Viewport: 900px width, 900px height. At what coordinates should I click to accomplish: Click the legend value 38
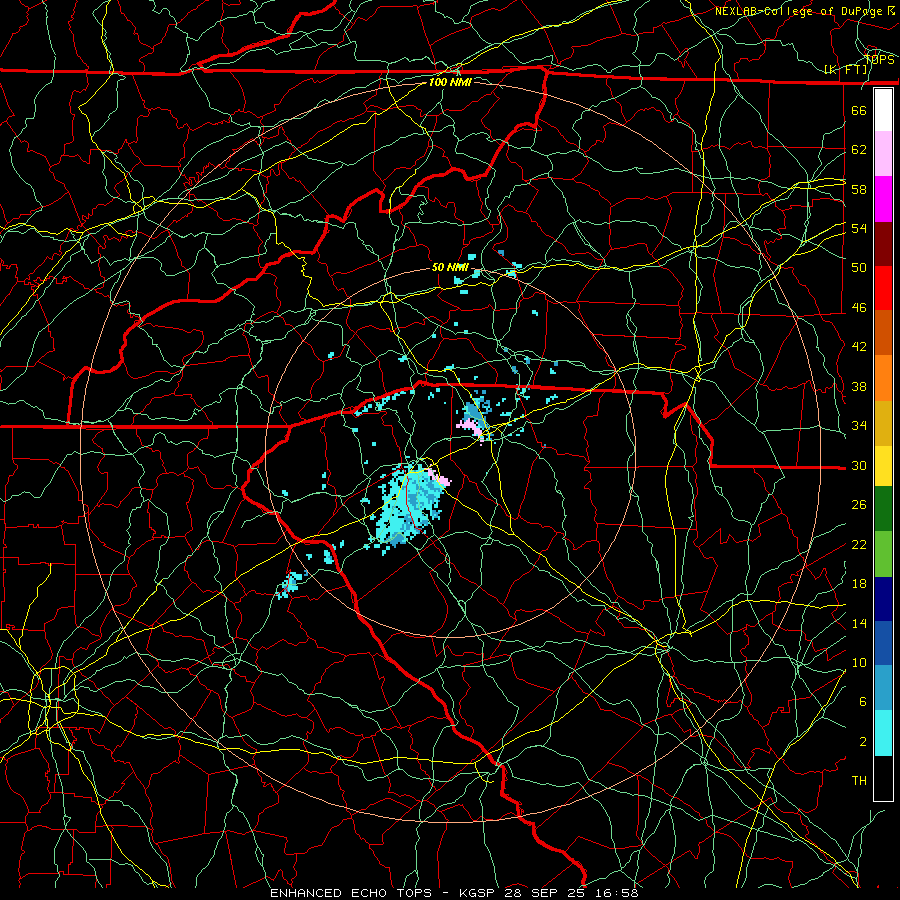pos(859,386)
